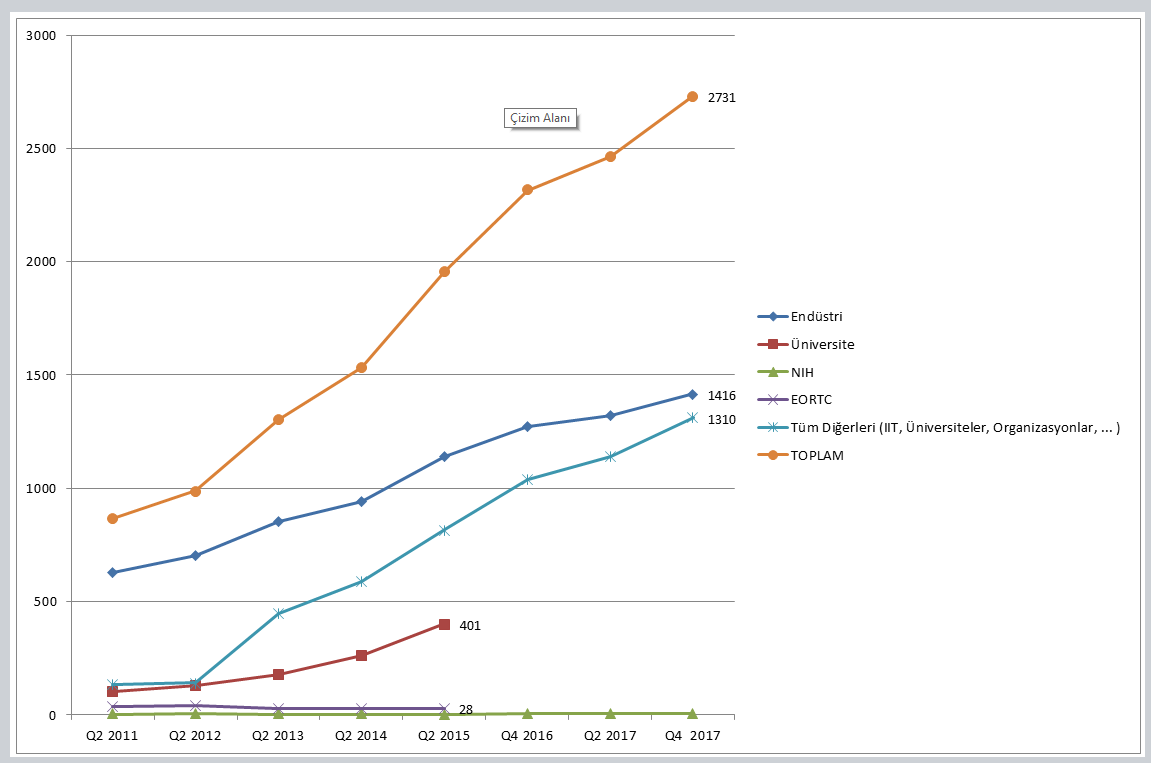Click the Q2 2011 axis label
The image size is (1151, 763).
(x=112, y=735)
